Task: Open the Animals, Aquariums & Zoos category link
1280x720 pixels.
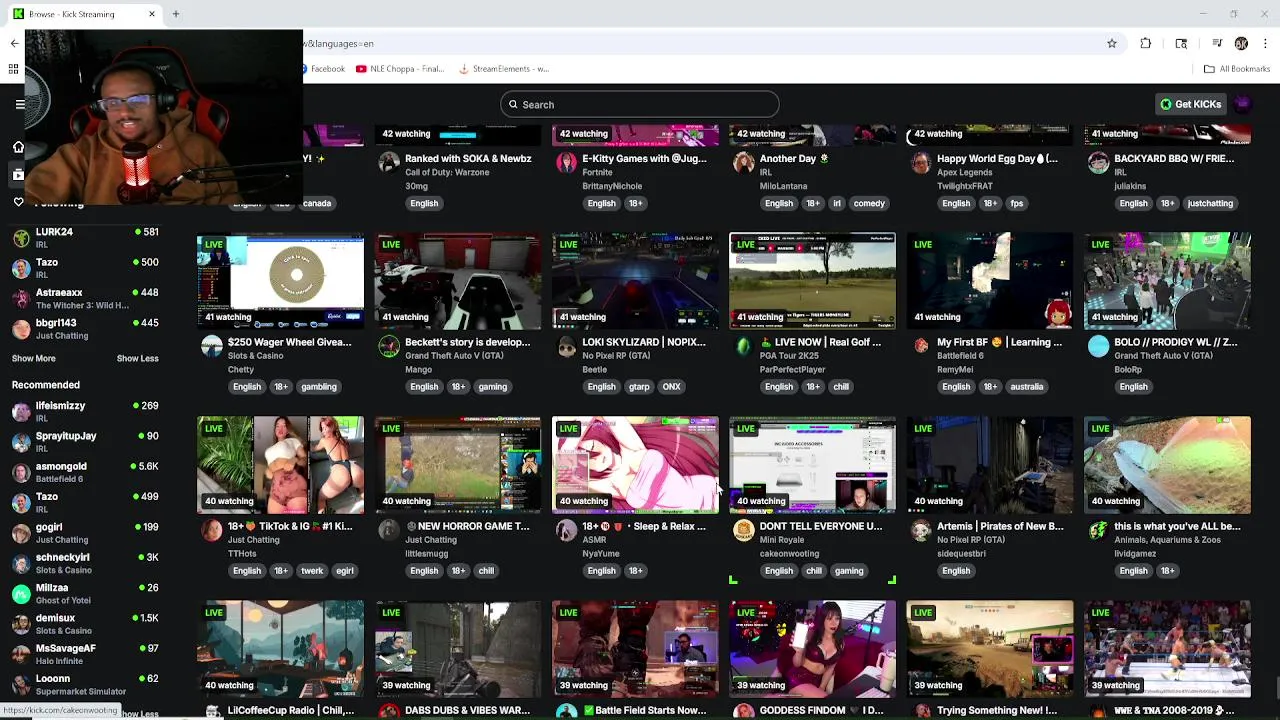Action: (1167, 540)
